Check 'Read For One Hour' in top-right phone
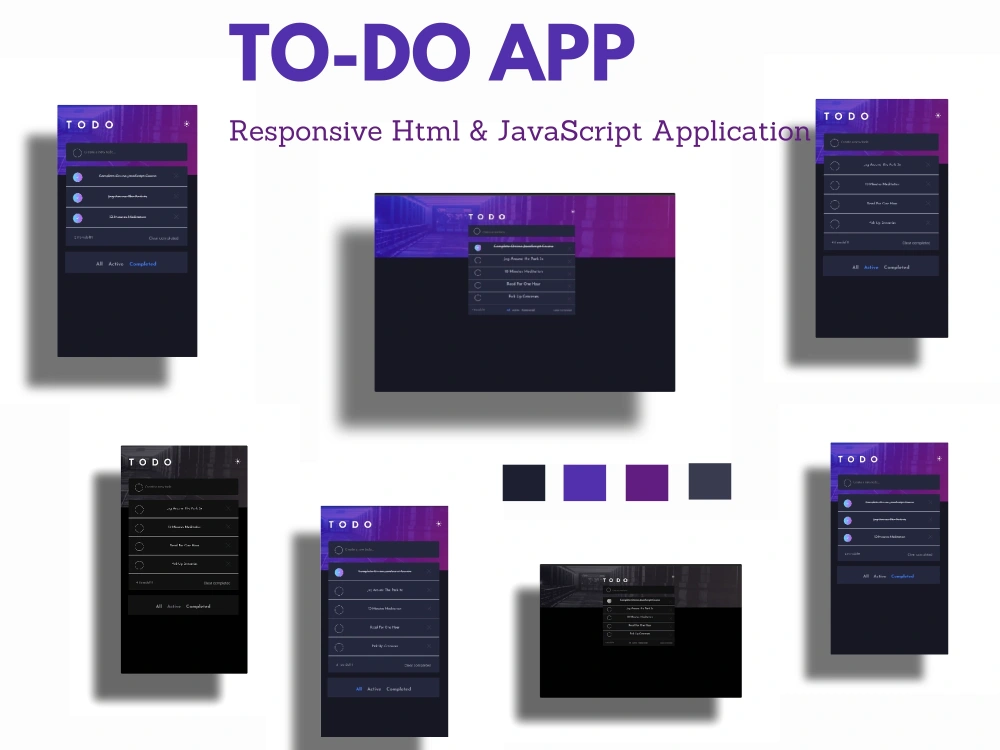 tap(835, 204)
